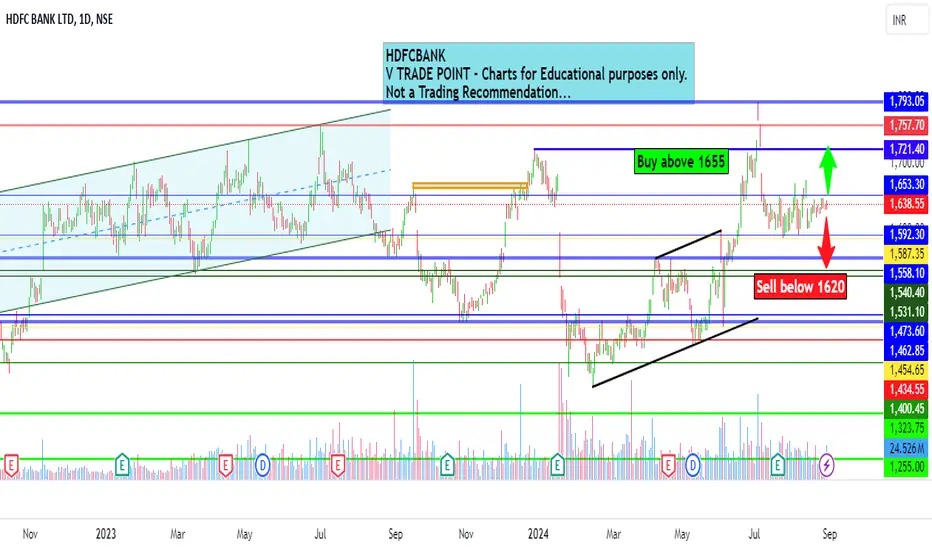Open the red E earnings marker near April 2024
This screenshot has width=932, height=550.
tap(668, 466)
